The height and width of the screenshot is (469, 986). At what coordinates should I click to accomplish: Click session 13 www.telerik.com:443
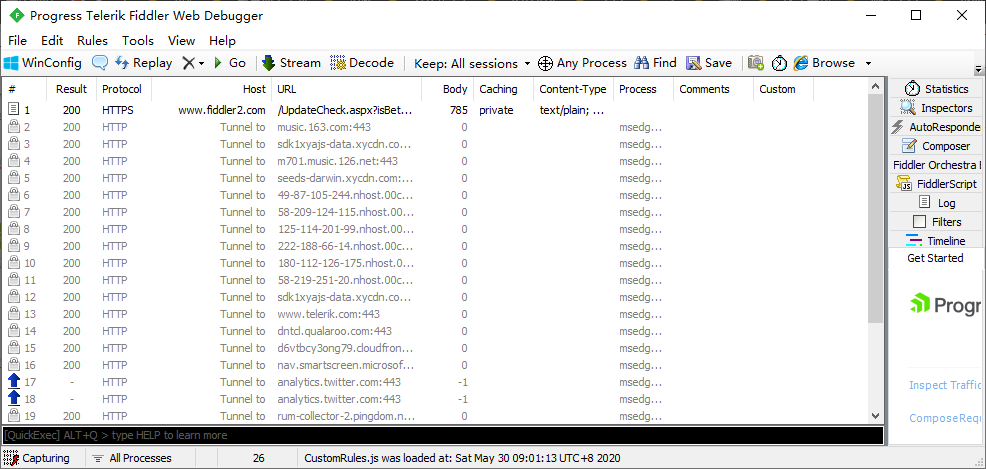point(329,314)
